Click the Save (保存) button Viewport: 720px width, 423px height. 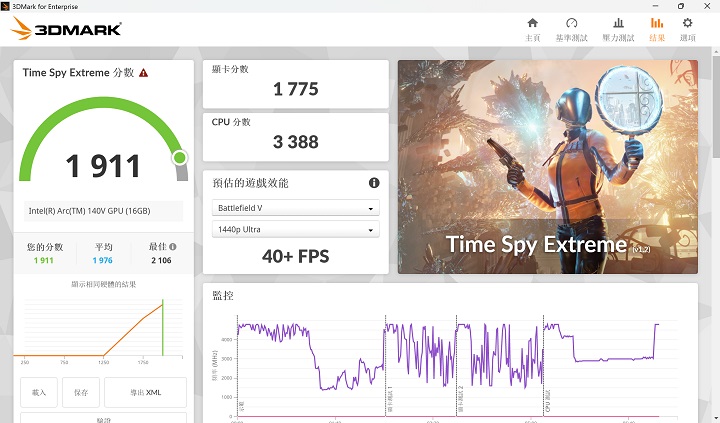tap(81, 392)
